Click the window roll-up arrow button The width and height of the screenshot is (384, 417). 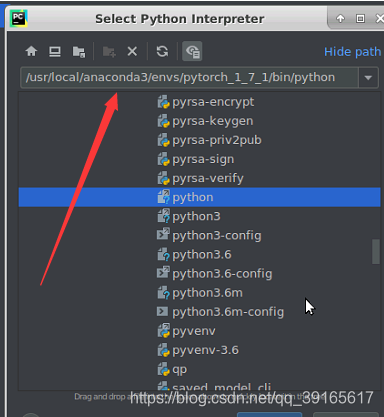pyautogui.click(x=340, y=18)
